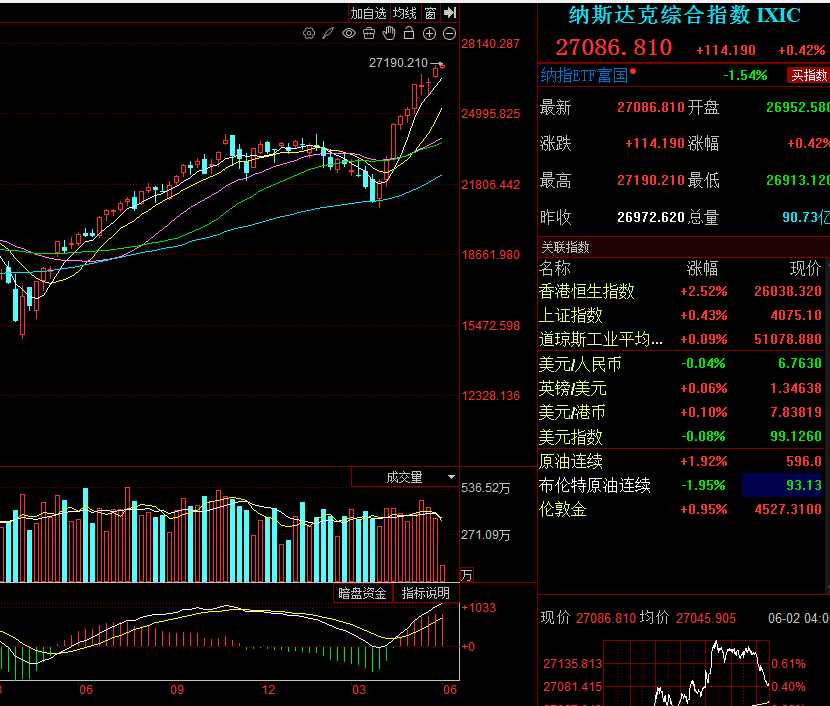Click the 09 date marker on time axis

click(x=177, y=690)
